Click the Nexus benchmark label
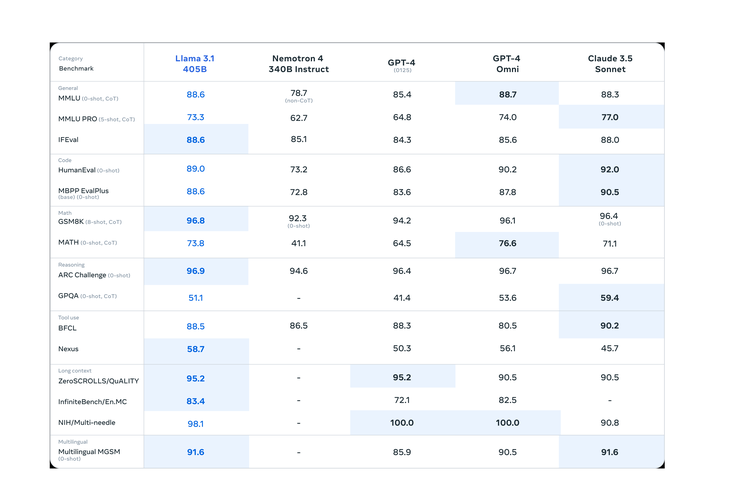The image size is (750, 500). 69,349
